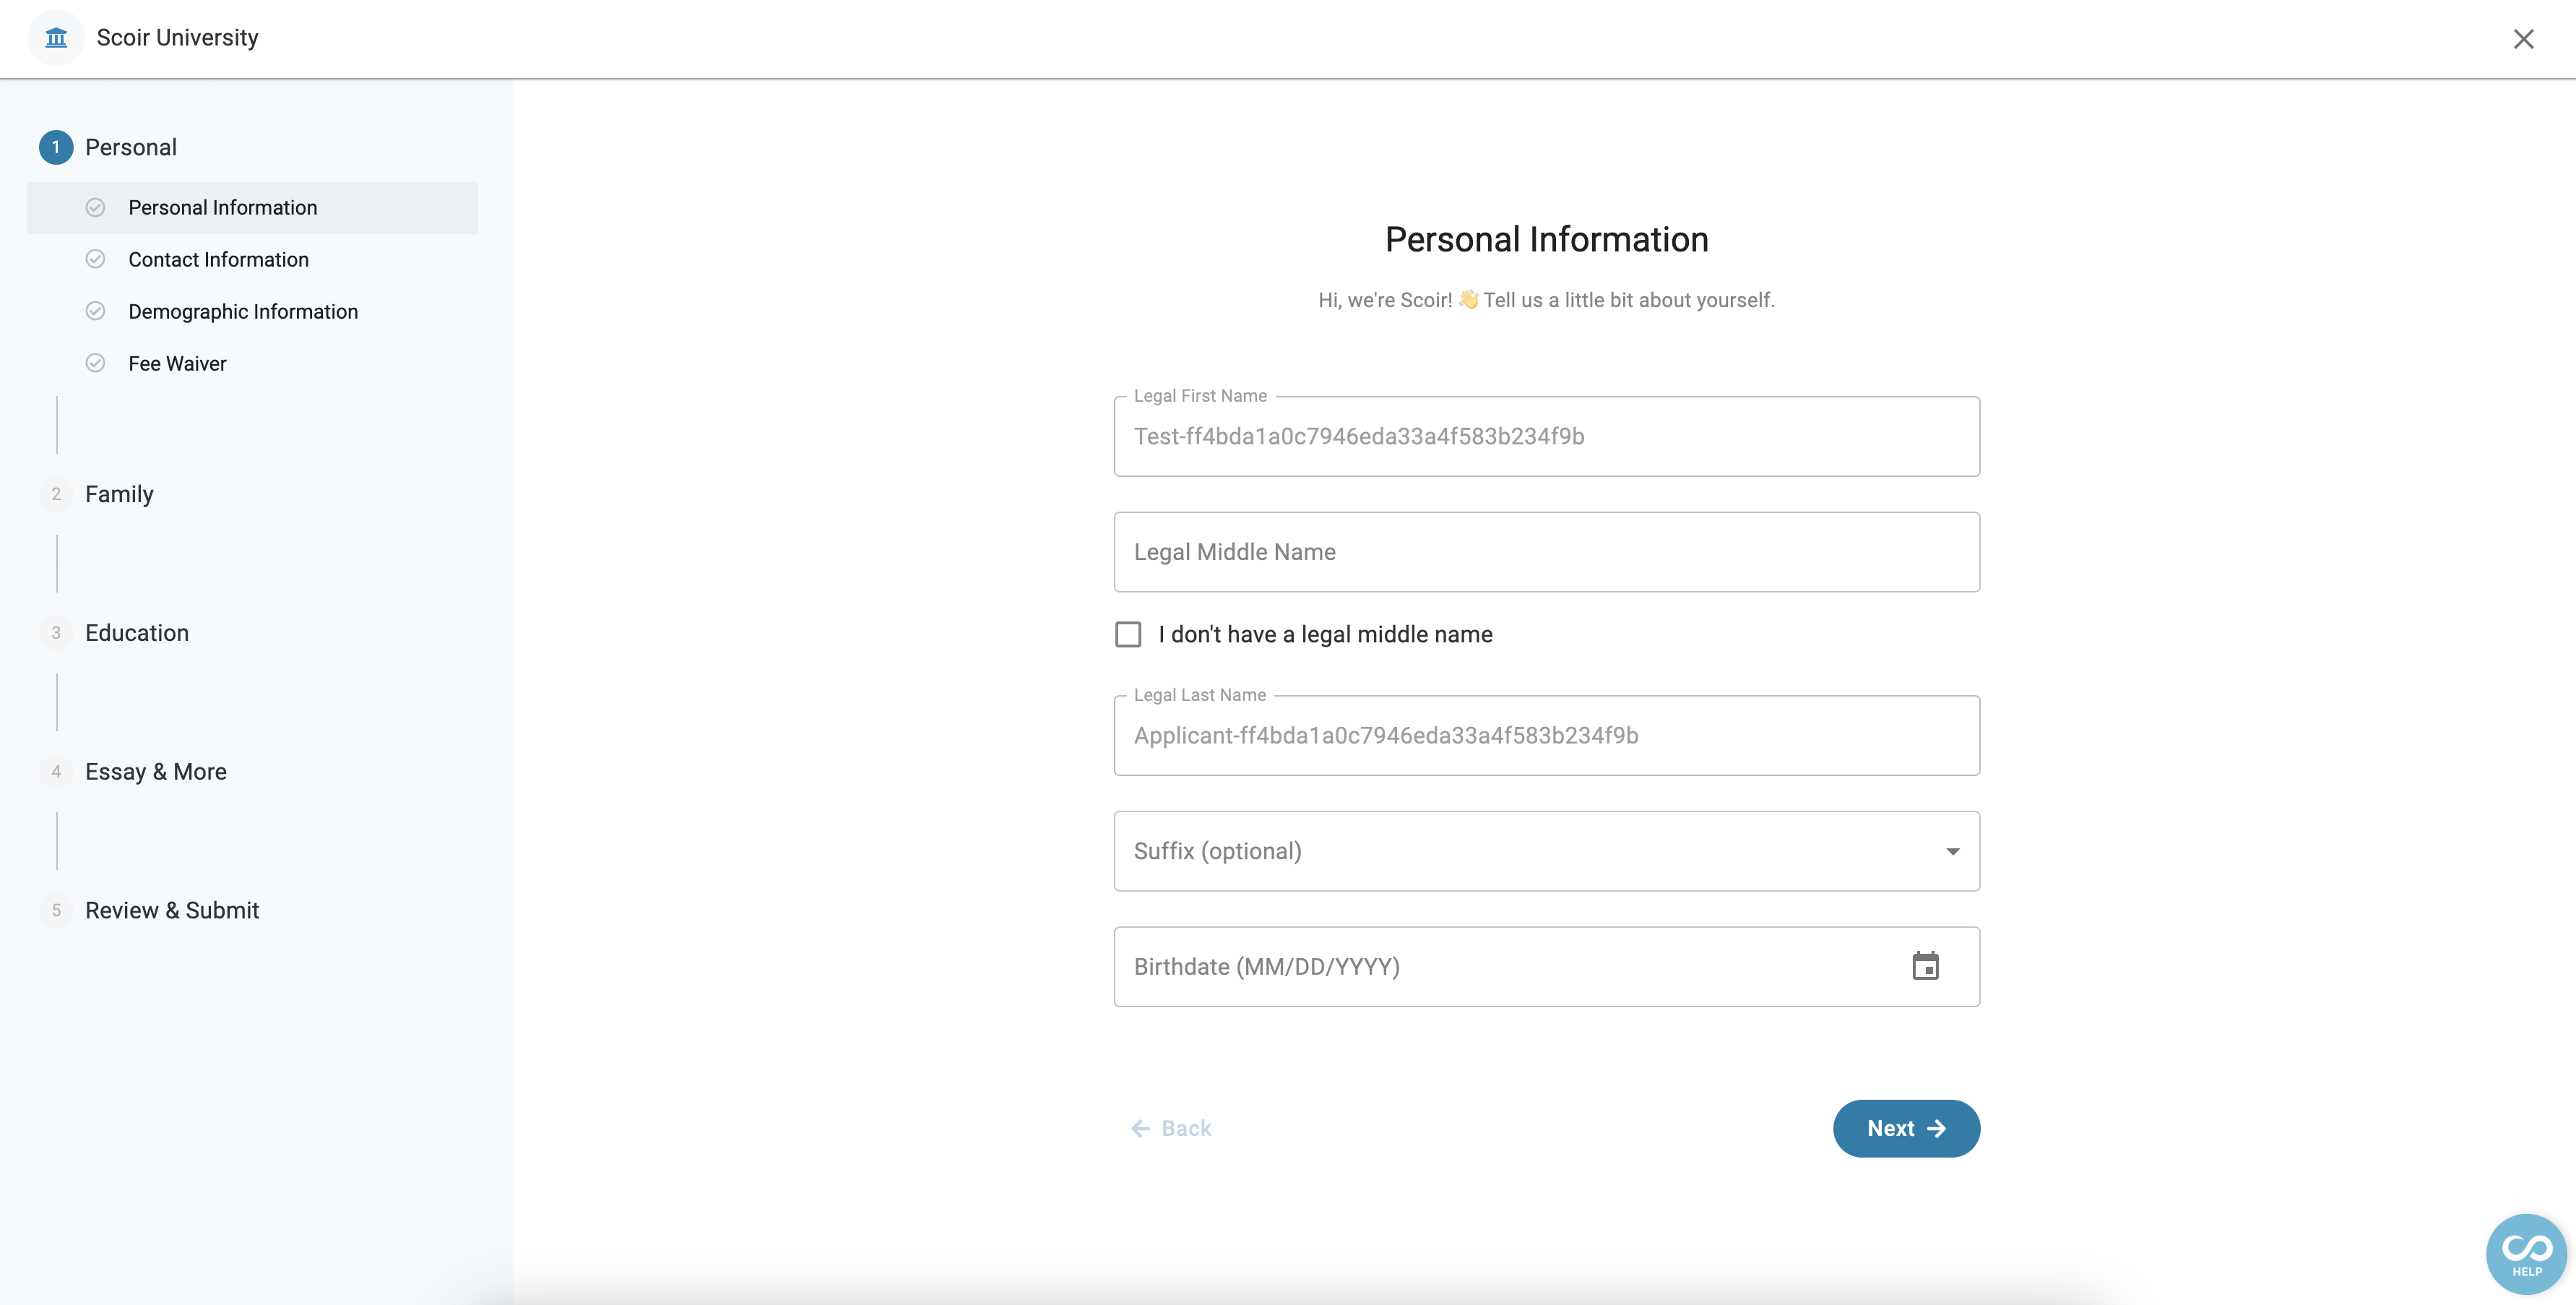Image resolution: width=2576 pixels, height=1305 pixels.
Task: Go to the Essay & More step
Action: coord(156,772)
